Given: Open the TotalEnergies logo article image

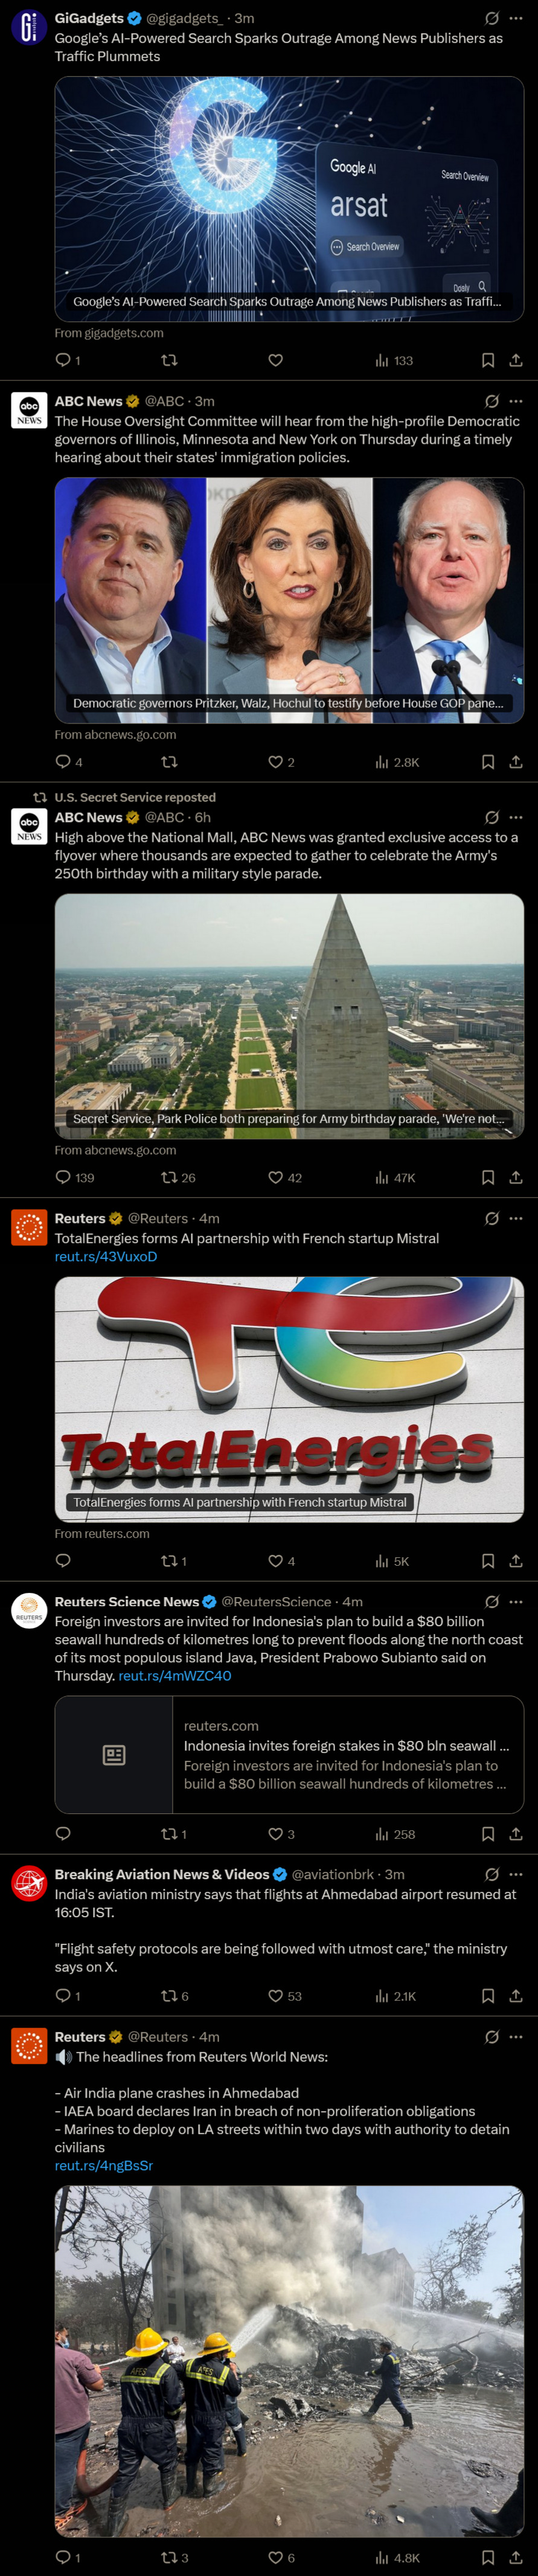Looking at the screenshot, I should pos(289,1399).
